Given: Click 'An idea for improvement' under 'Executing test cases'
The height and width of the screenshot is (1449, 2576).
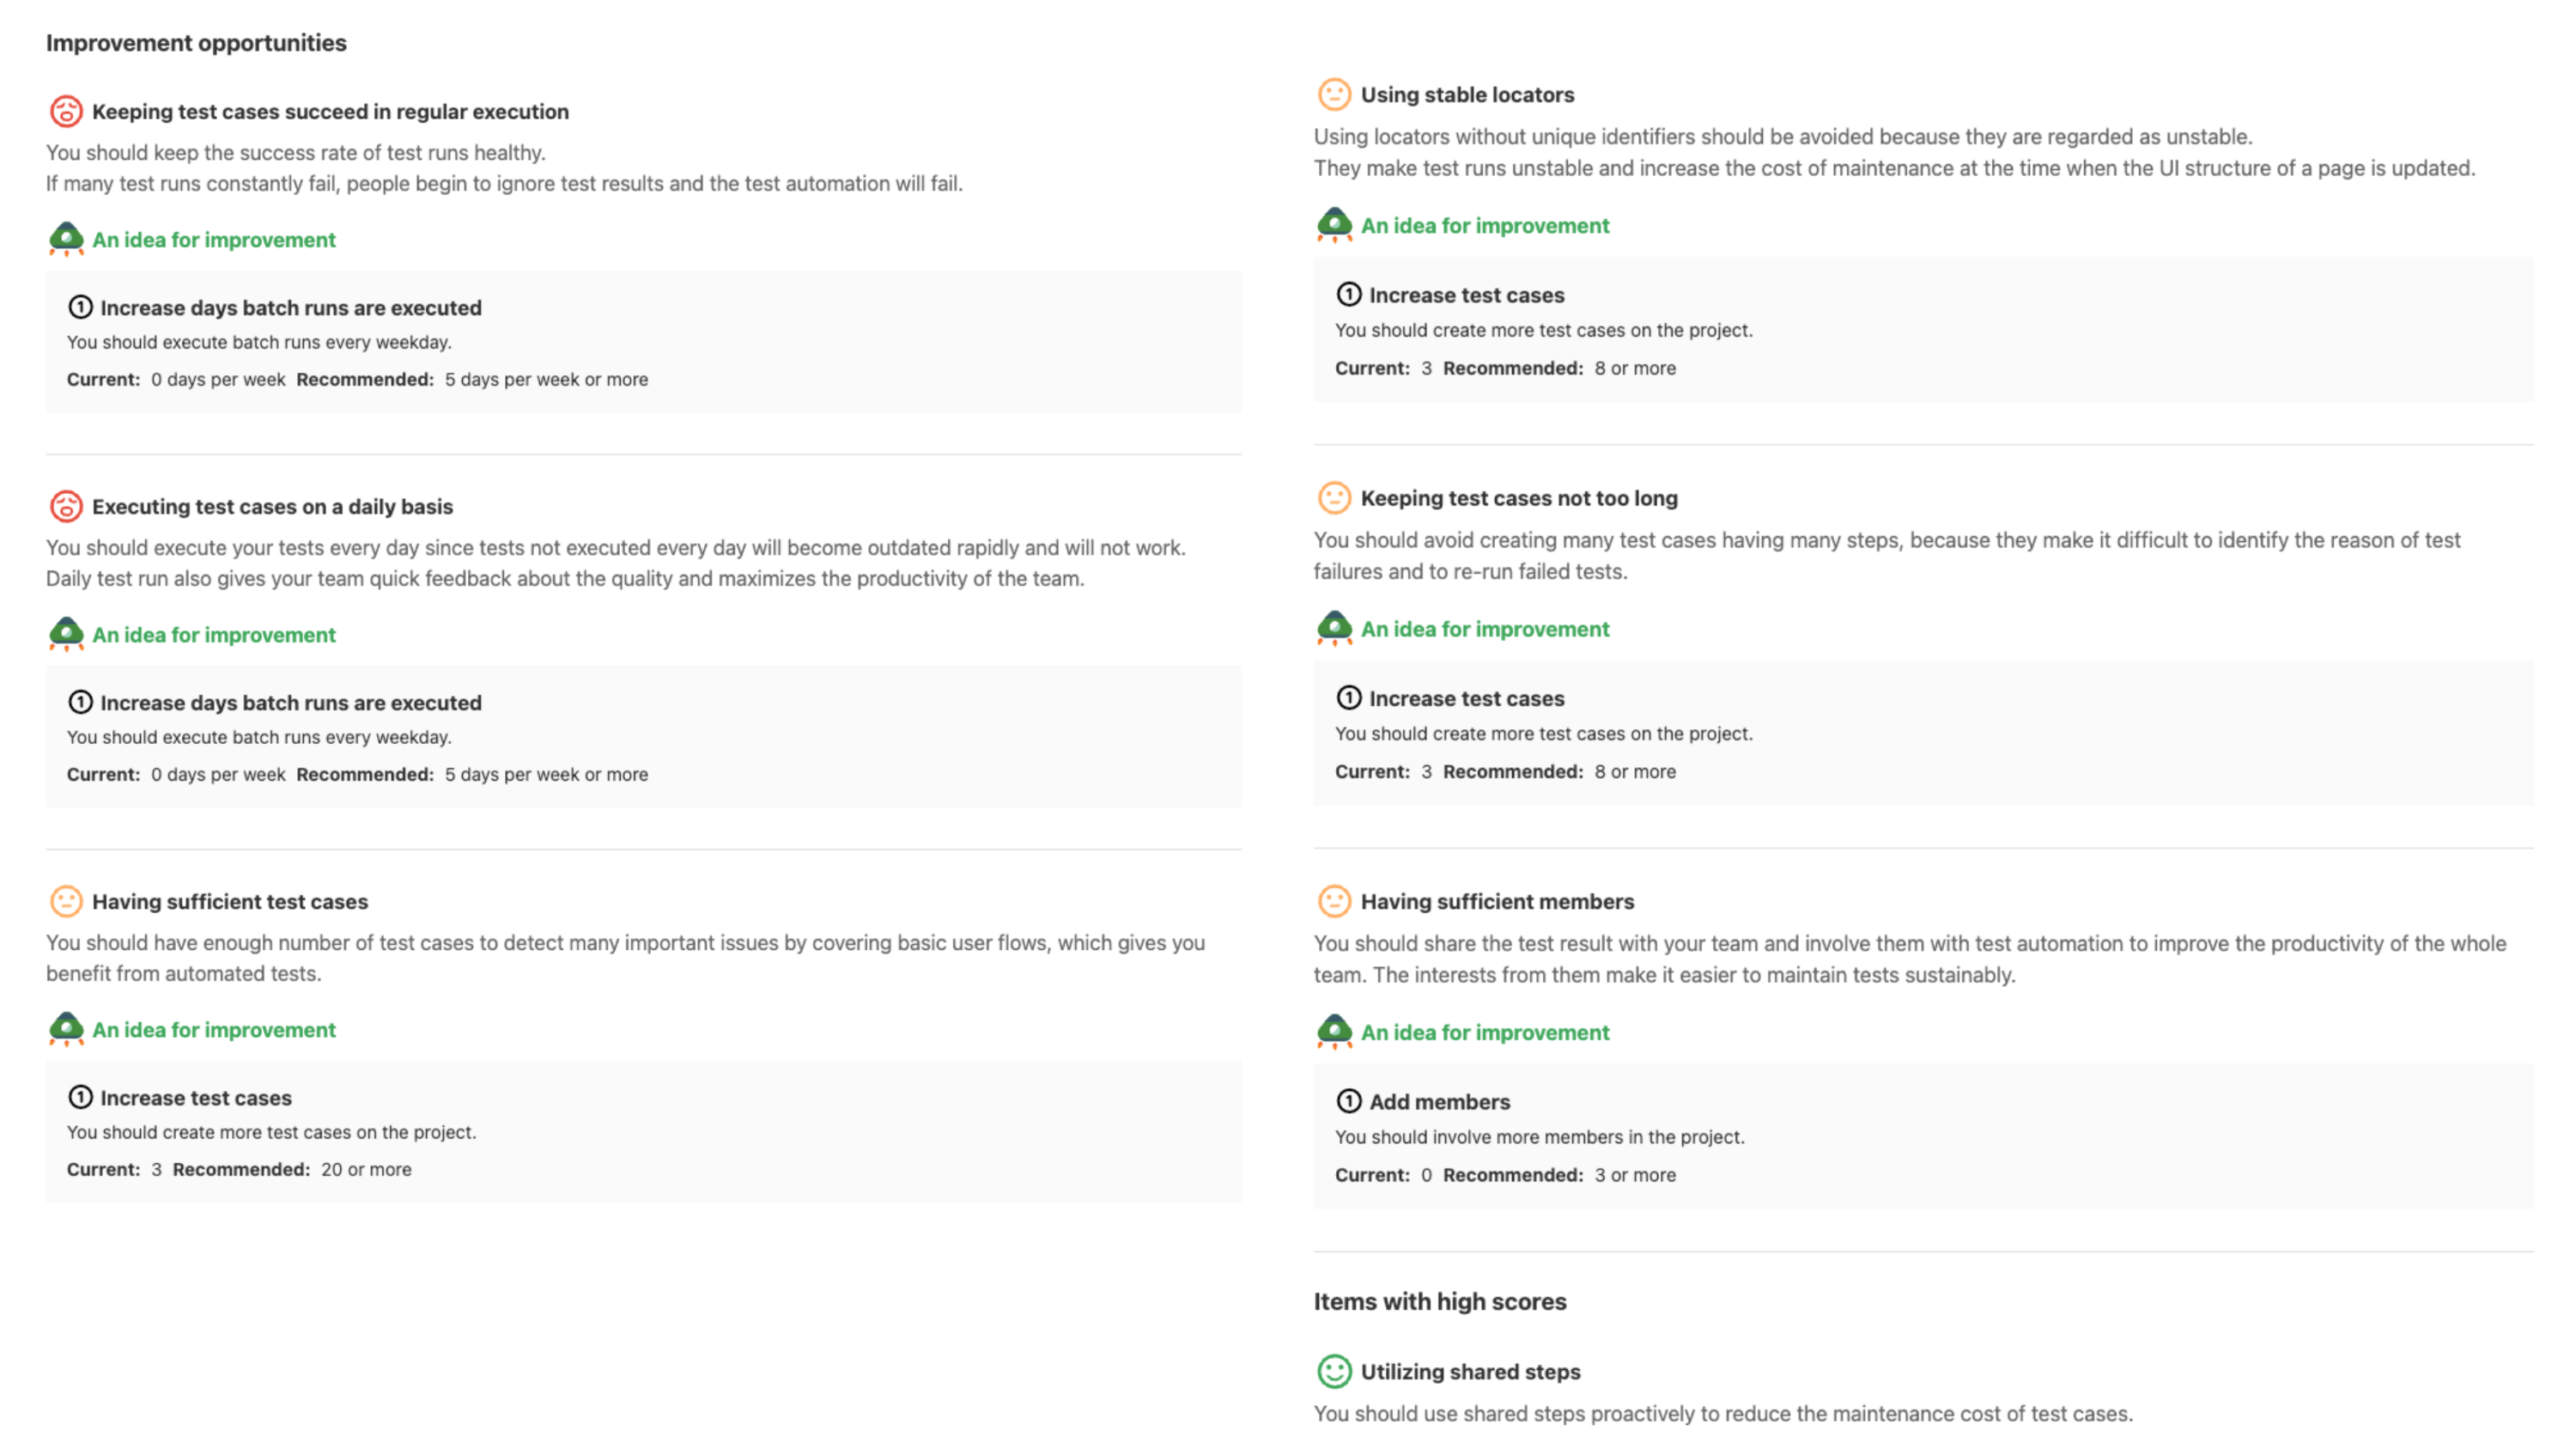Looking at the screenshot, I should tap(213, 635).
